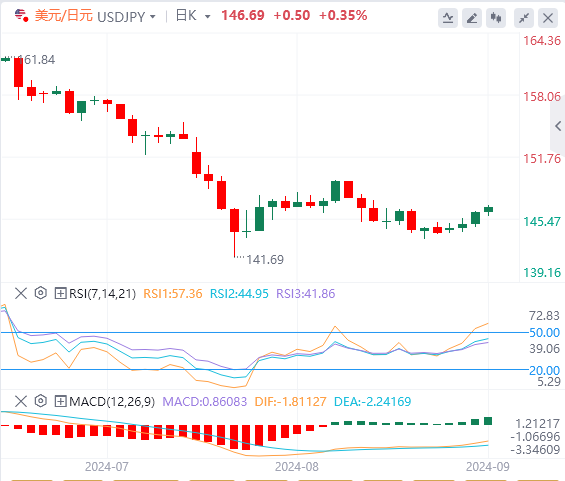Click RSI level 50.00 label
The image size is (565, 481).
544,333
